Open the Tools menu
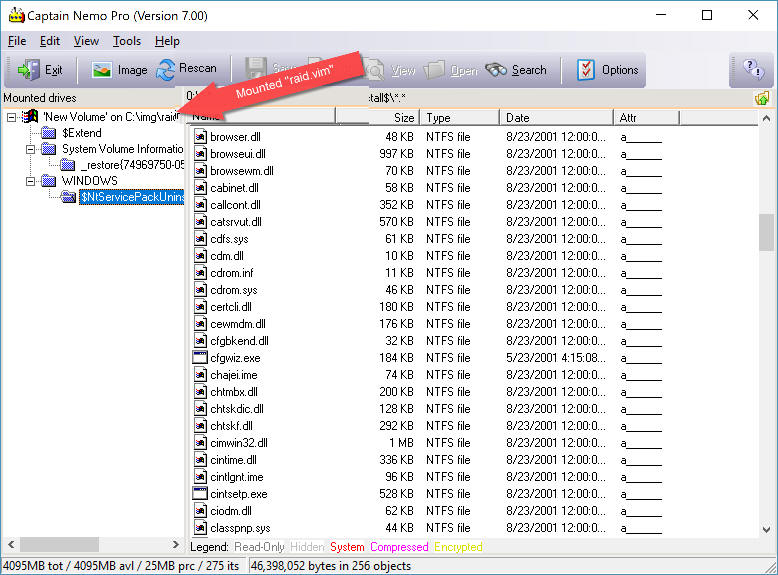 (x=127, y=41)
